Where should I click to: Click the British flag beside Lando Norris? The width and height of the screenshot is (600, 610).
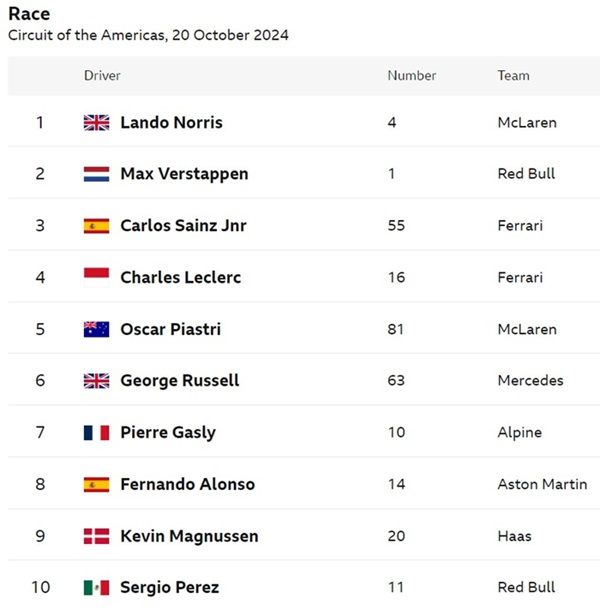click(96, 123)
